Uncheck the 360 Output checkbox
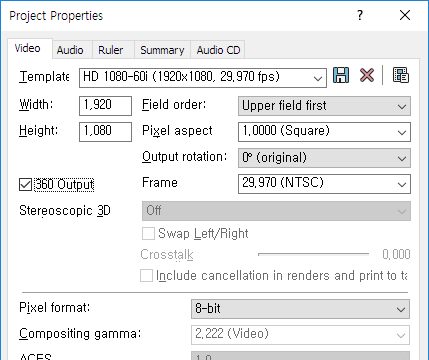 [25, 184]
